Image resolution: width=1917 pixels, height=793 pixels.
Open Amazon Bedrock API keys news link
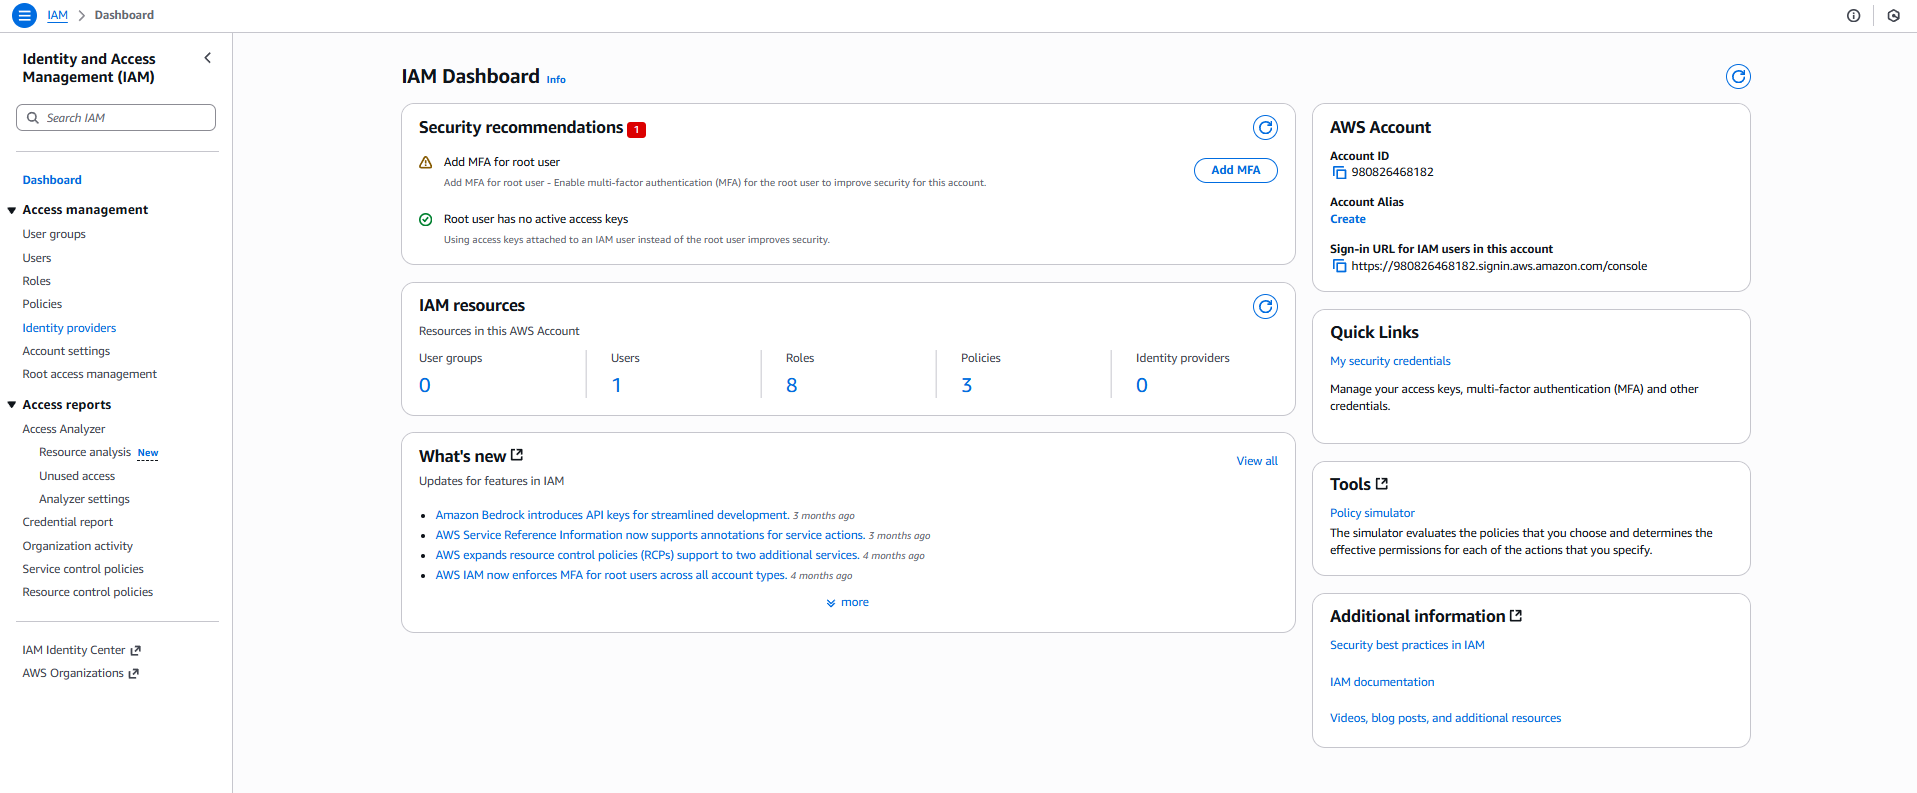[x=612, y=515]
